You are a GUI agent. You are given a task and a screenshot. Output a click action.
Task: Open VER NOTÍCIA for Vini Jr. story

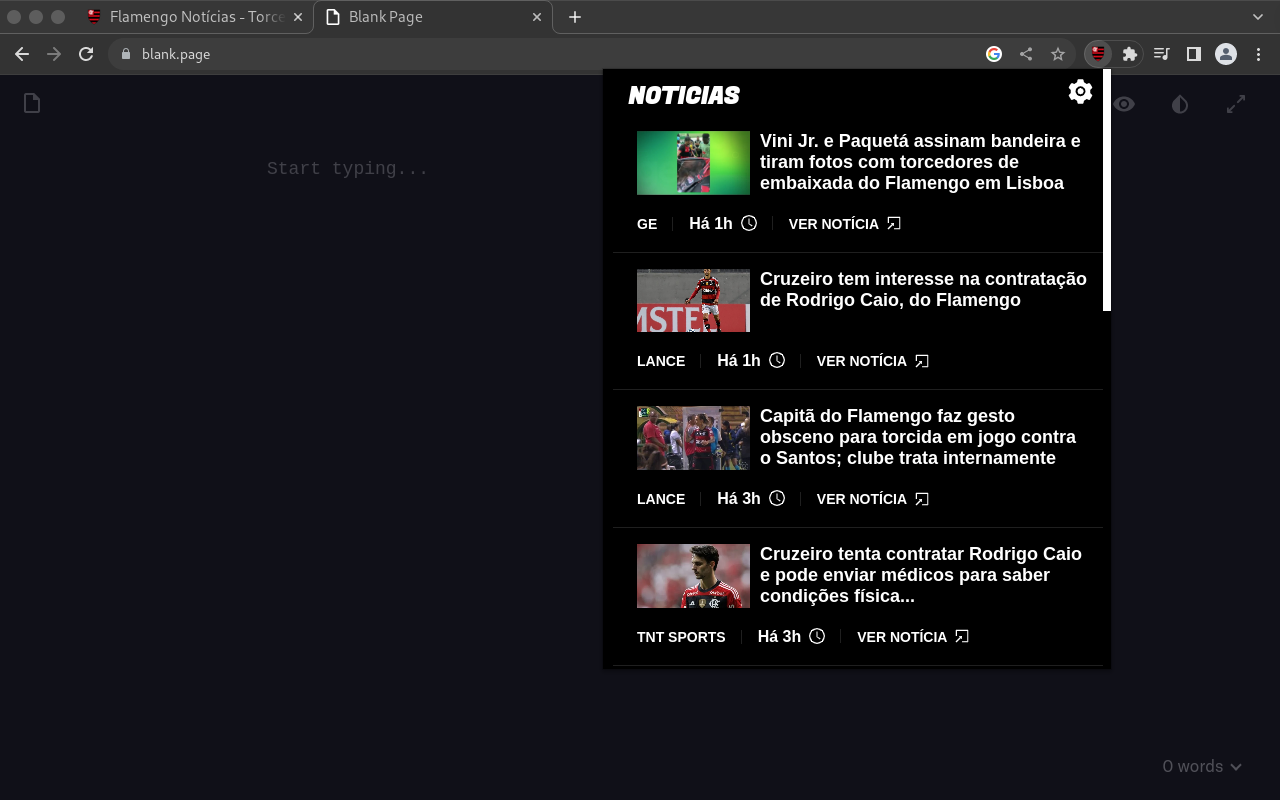pos(845,224)
